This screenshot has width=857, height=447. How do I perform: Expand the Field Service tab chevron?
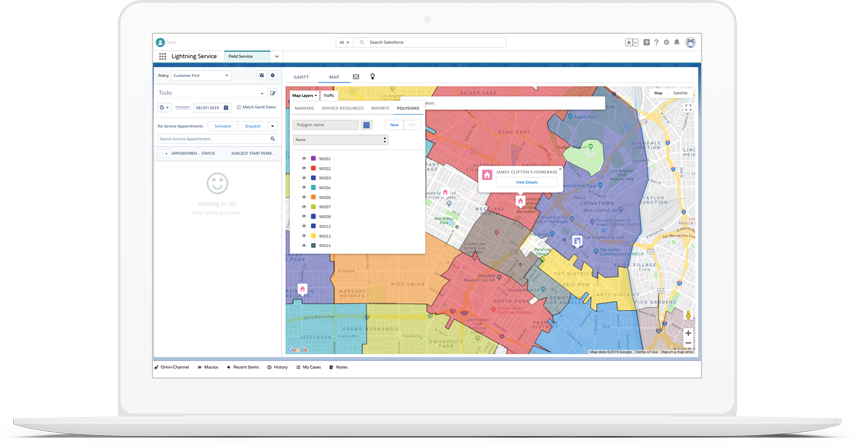(x=277, y=56)
